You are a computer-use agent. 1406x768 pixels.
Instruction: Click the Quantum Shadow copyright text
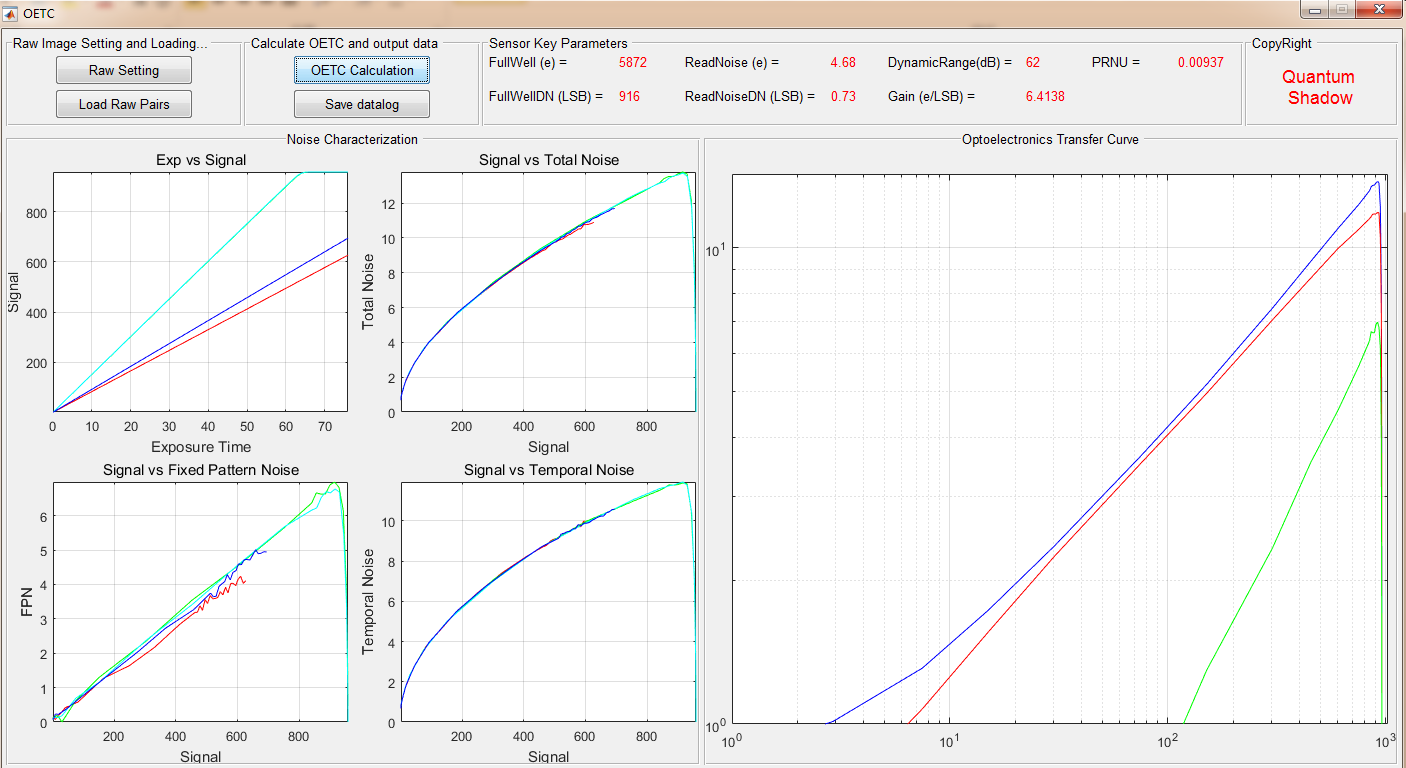point(1319,87)
